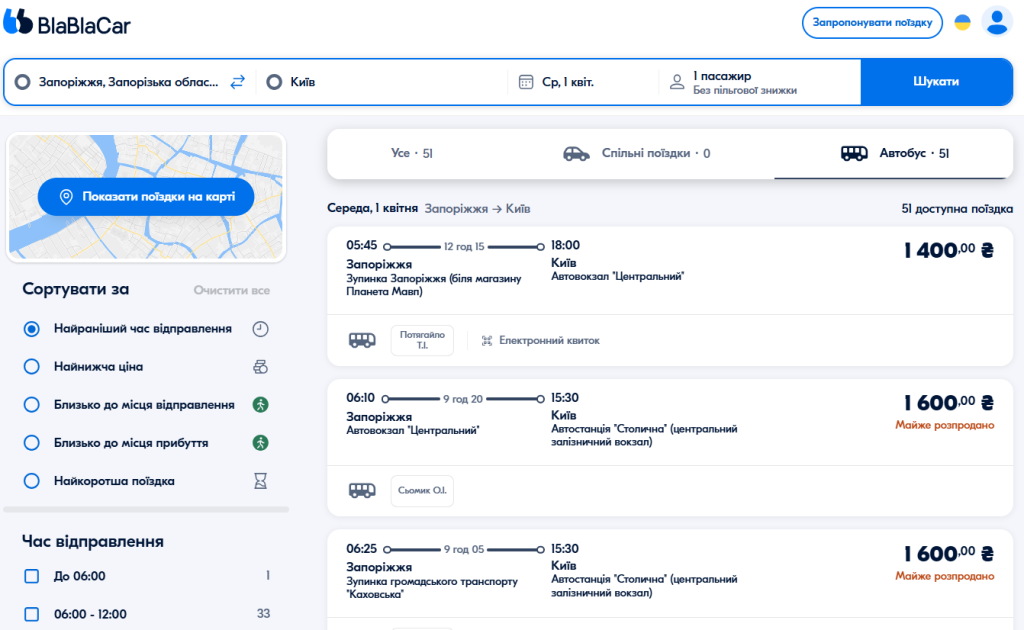Click the hourglass icon beside shortest trip

[x=260, y=481]
